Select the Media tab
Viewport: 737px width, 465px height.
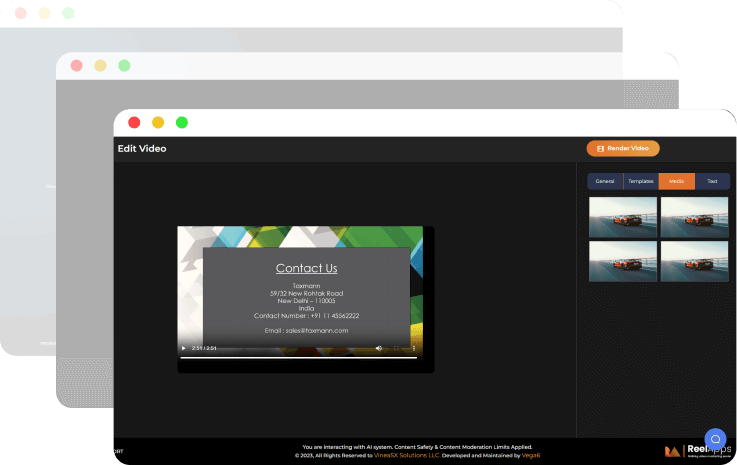pos(677,181)
